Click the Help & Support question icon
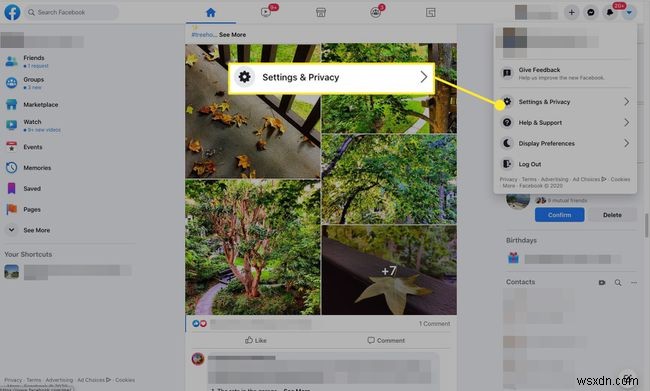 coord(507,123)
